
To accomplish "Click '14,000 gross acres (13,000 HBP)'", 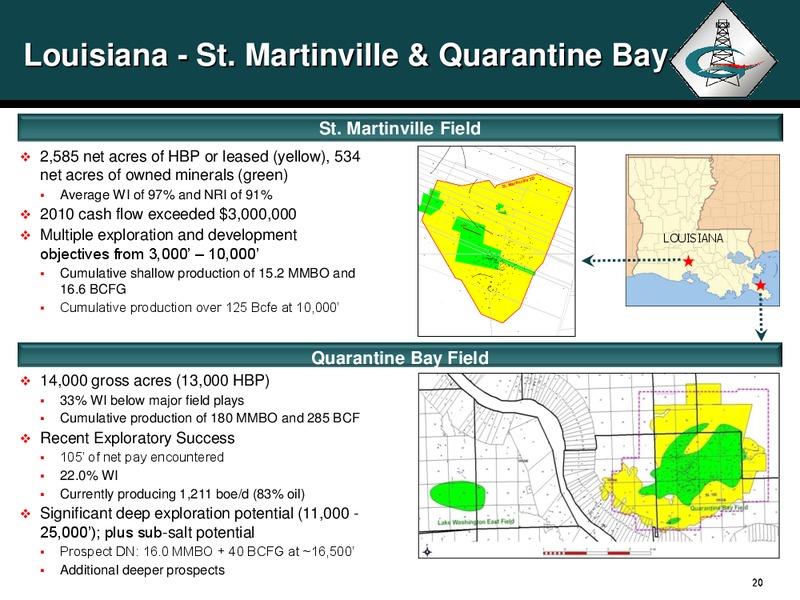I will pos(155,381).
